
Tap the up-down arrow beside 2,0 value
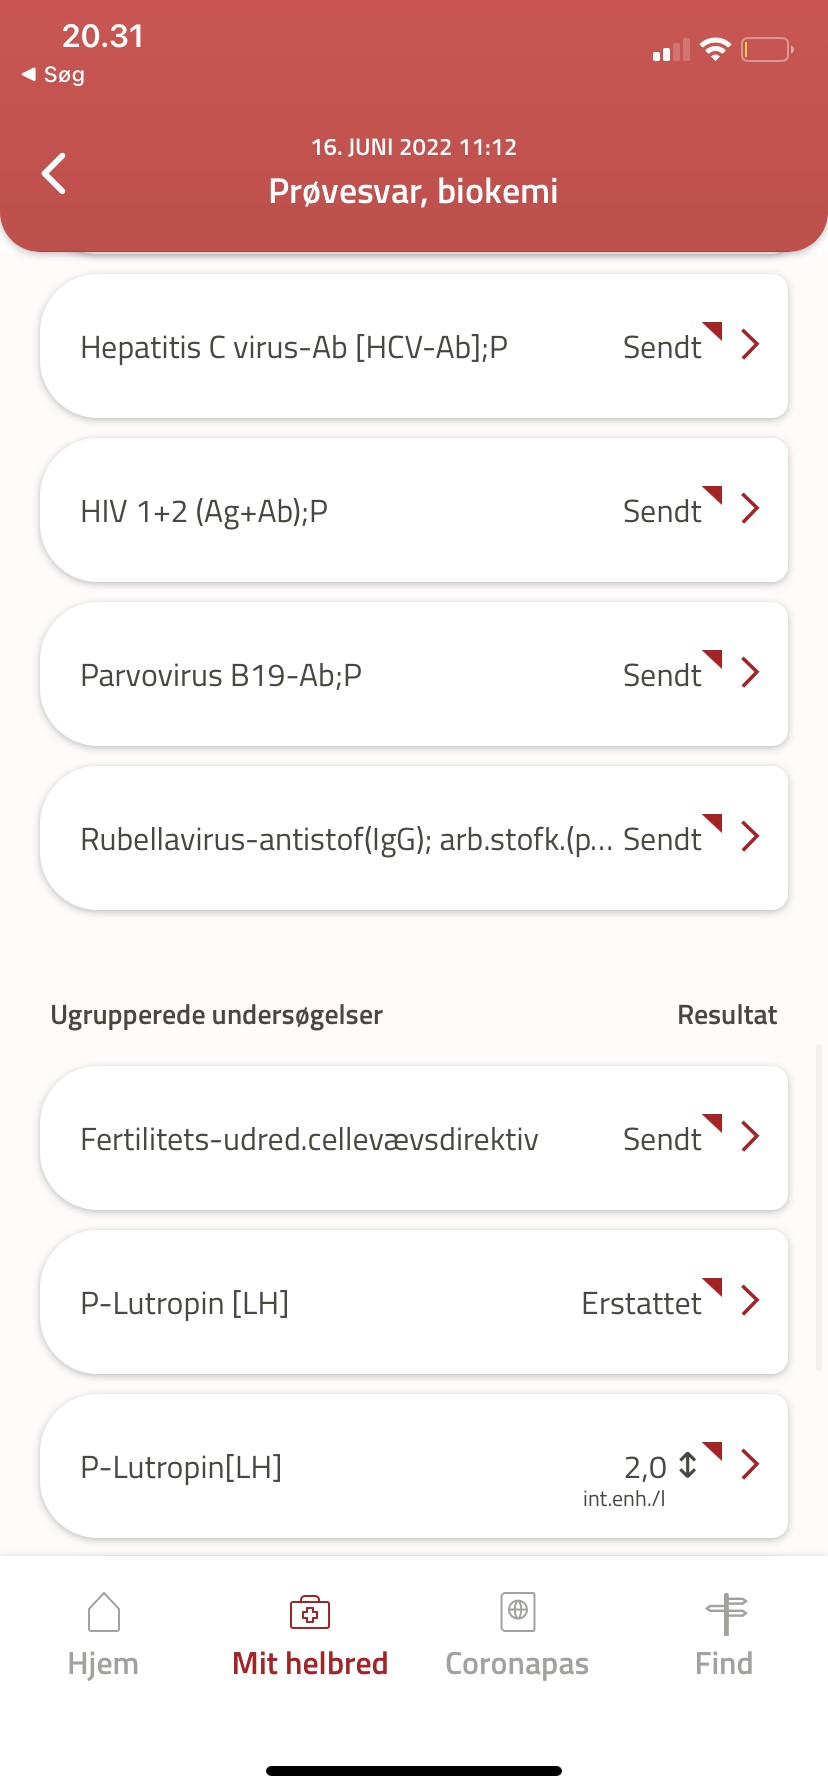(688, 1465)
